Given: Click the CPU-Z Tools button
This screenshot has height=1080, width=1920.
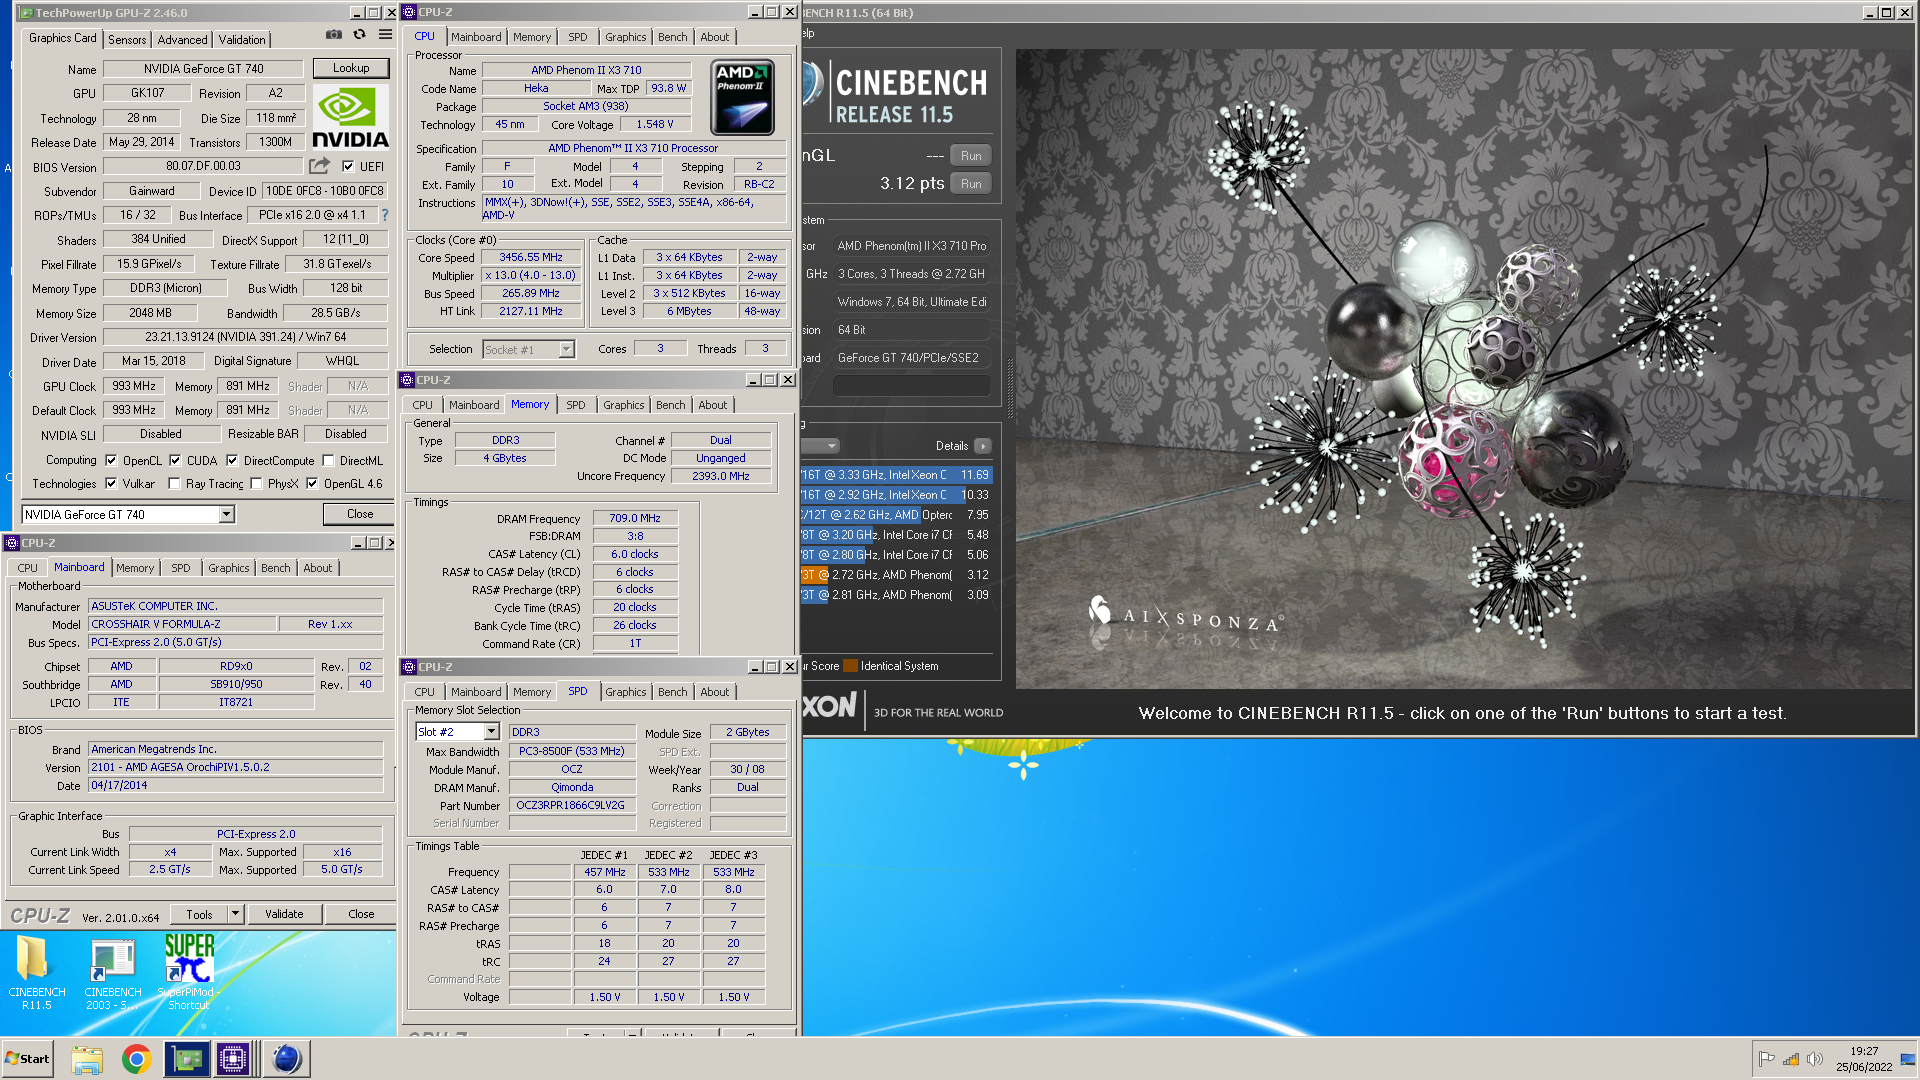Looking at the screenshot, I should coord(199,914).
